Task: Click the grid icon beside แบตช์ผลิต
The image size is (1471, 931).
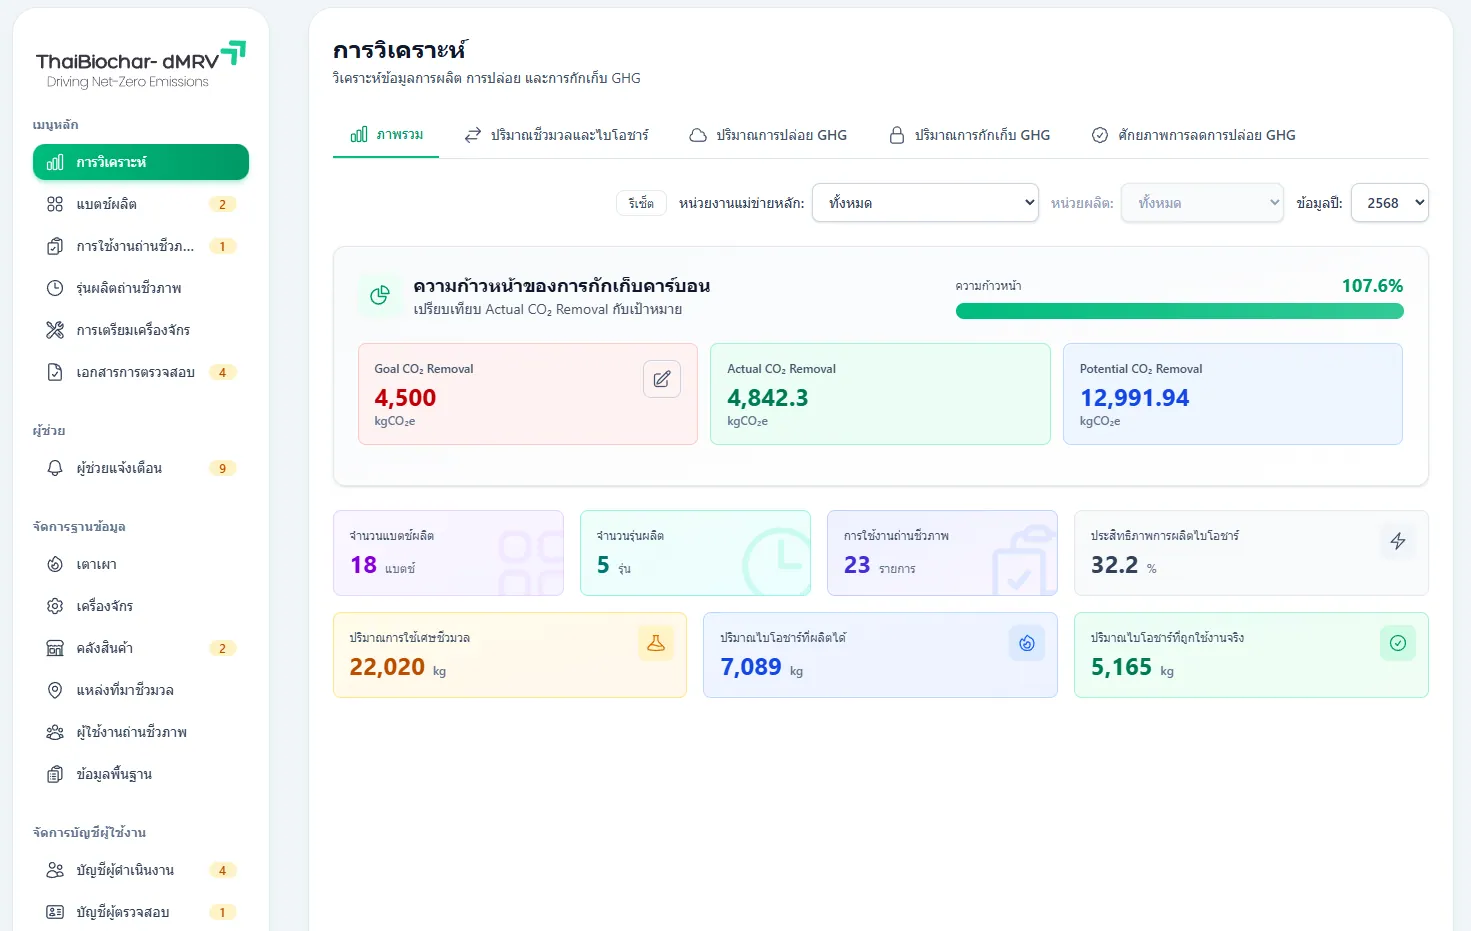Action: [55, 204]
